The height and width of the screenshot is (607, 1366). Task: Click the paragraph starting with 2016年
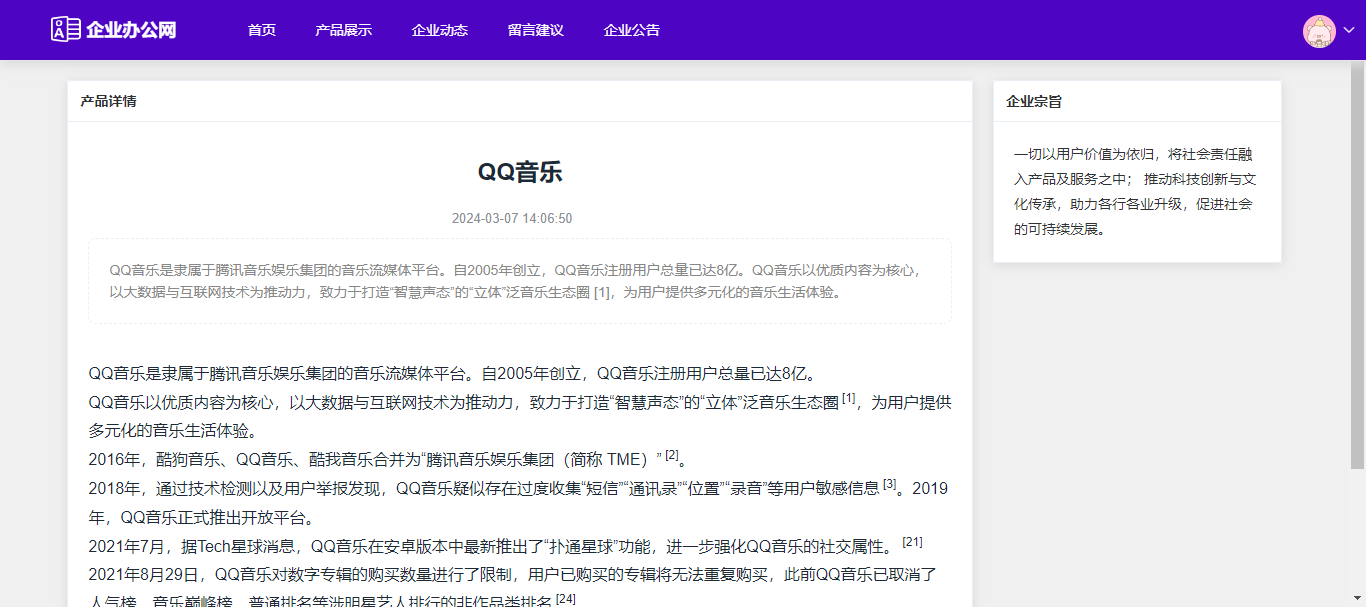[388, 460]
